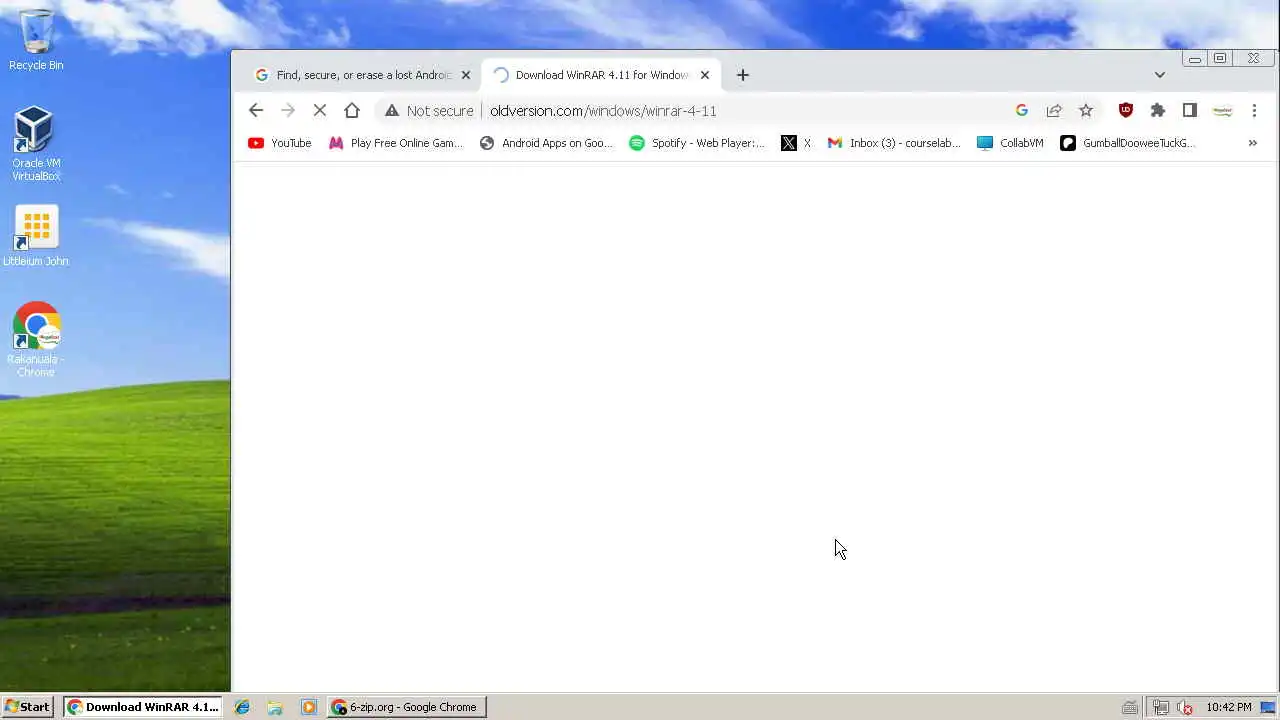
Task: Close the Download WinRAR 4.11 tab
Action: (705, 75)
